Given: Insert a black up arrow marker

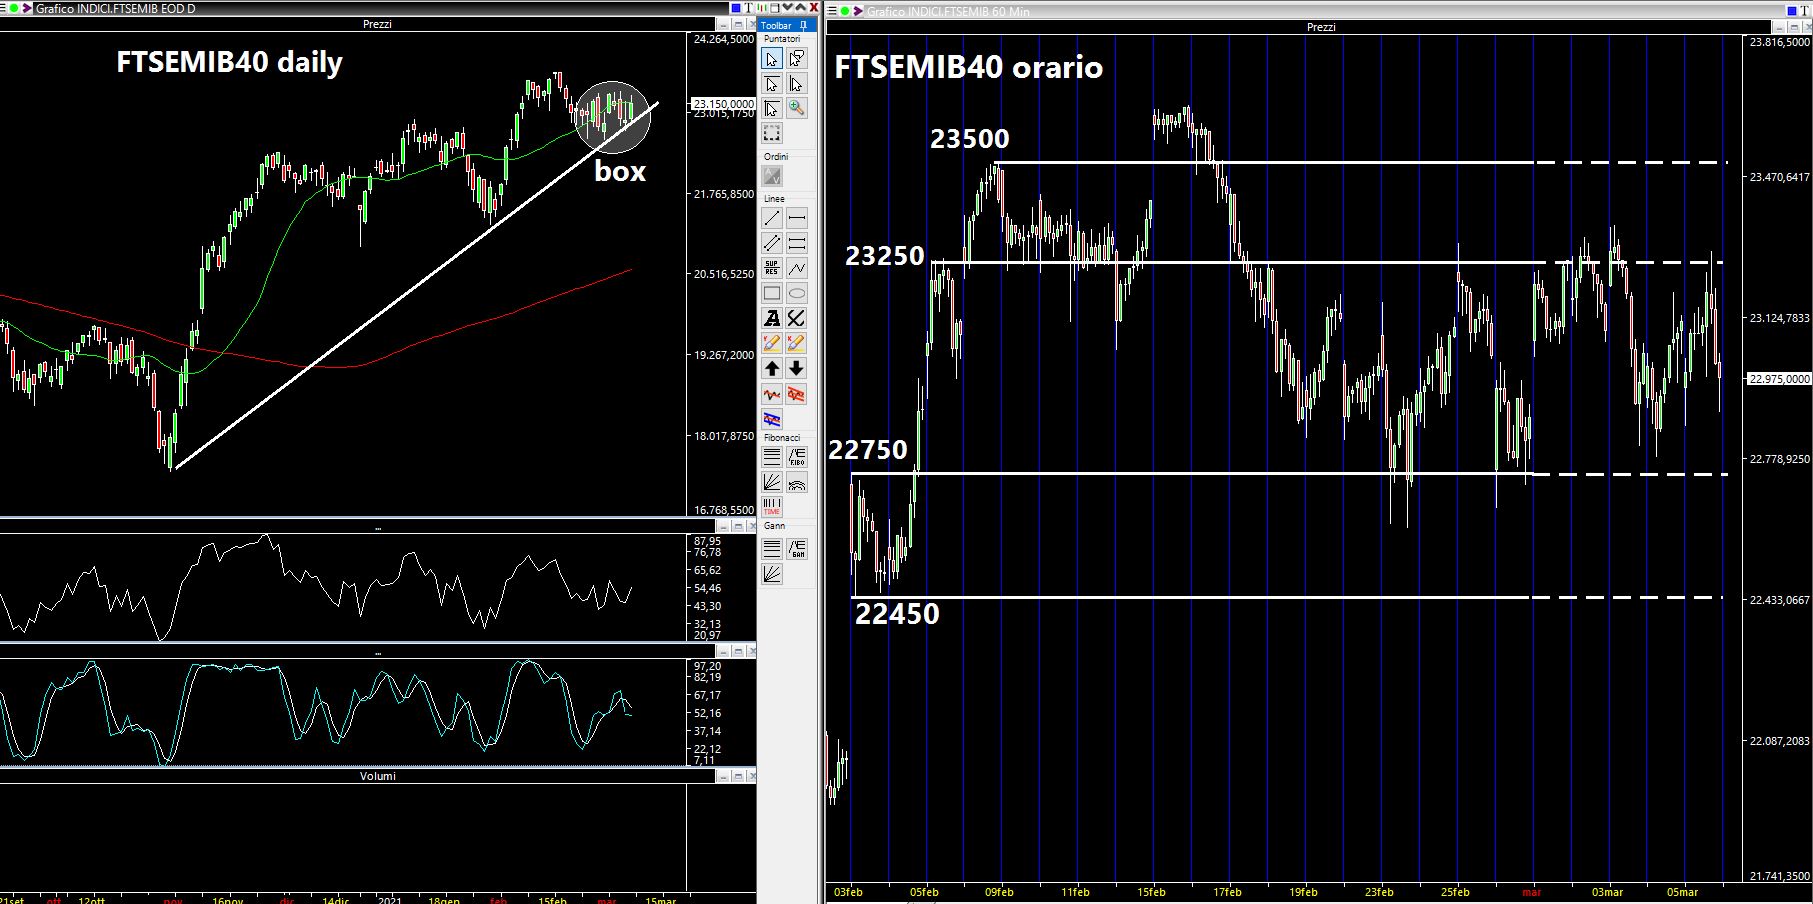Looking at the screenshot, I should coord(772,368).
